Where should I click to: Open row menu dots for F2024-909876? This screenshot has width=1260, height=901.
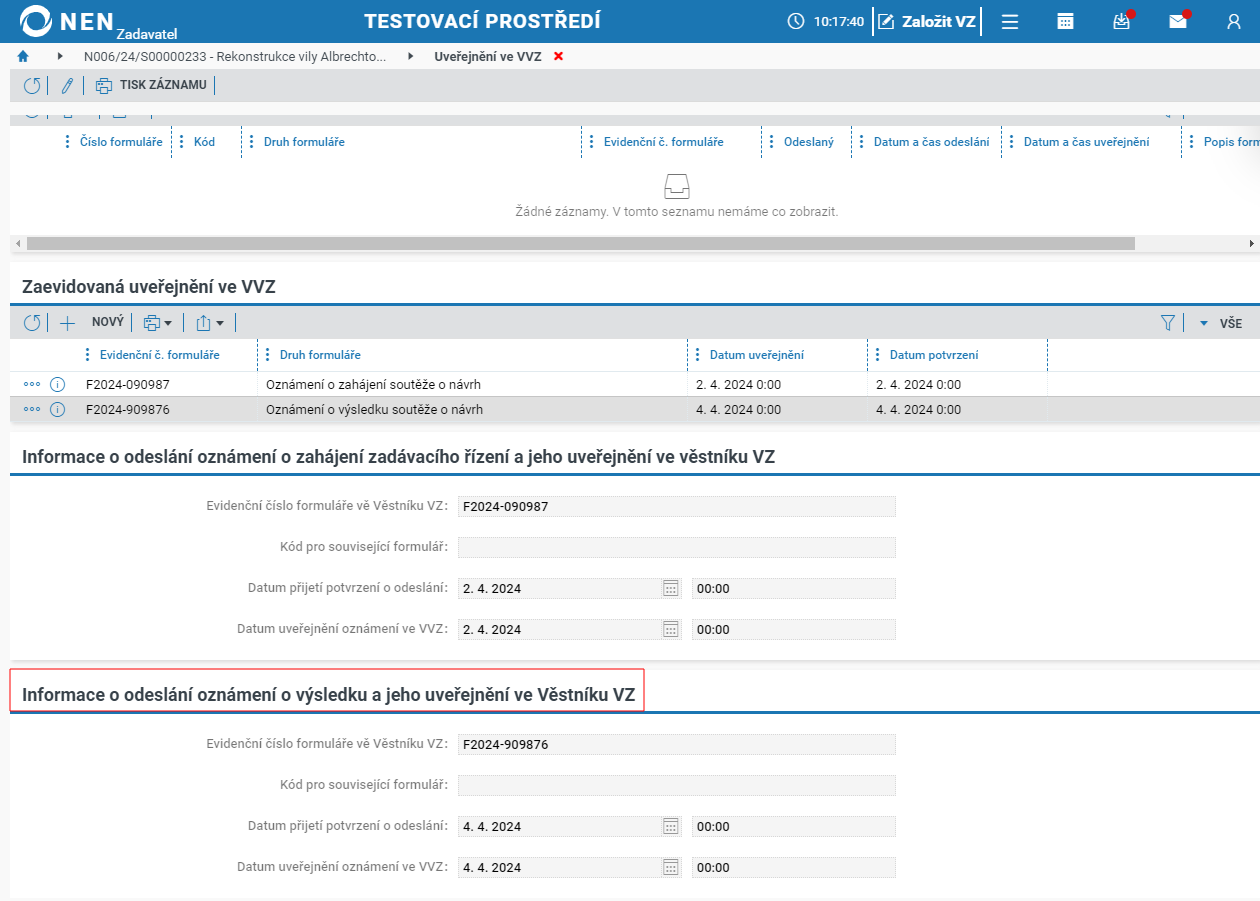click(x=32, y=409)
